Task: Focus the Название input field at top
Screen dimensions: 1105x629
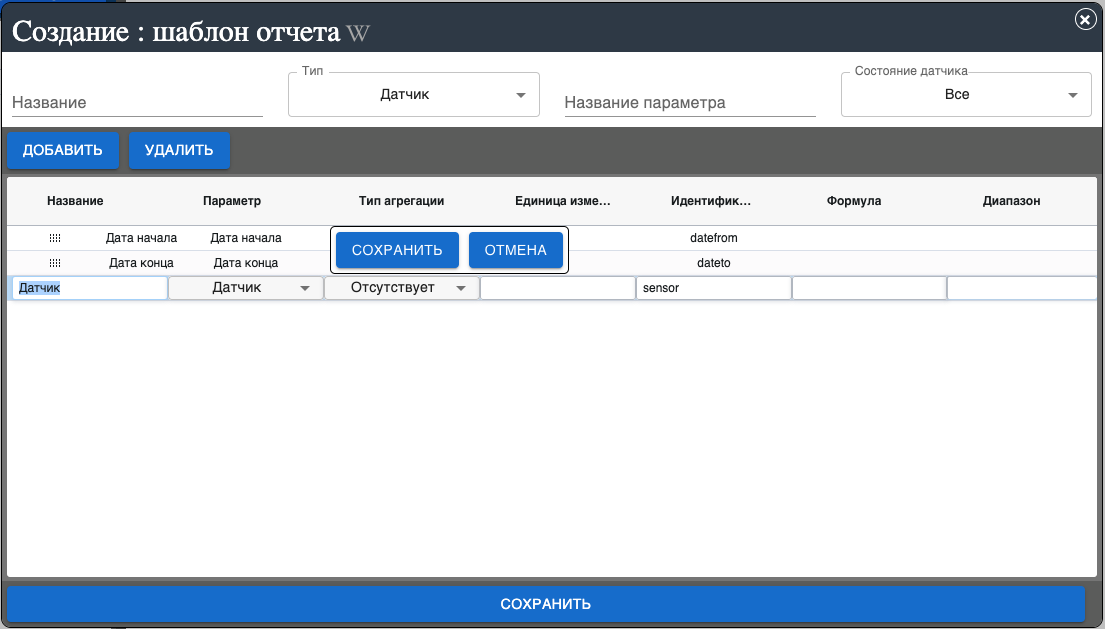Action: coord(137,102)
